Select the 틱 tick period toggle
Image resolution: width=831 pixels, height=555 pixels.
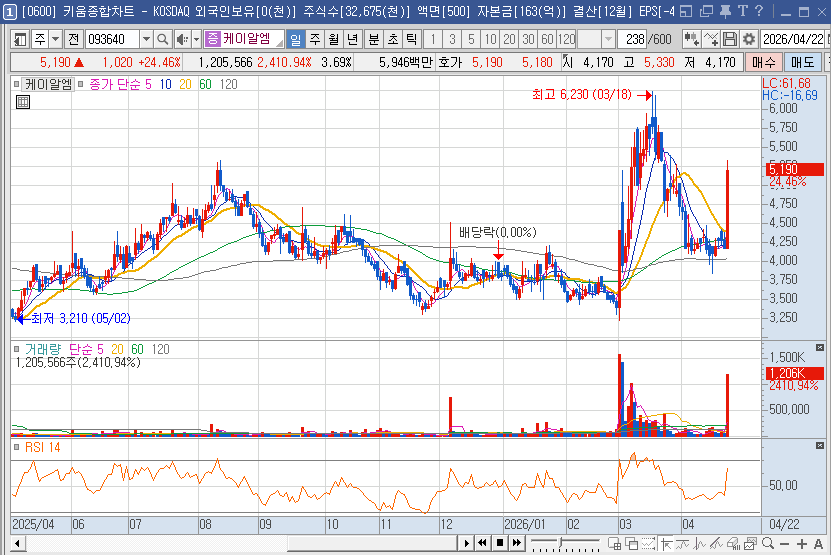(411, 39)
